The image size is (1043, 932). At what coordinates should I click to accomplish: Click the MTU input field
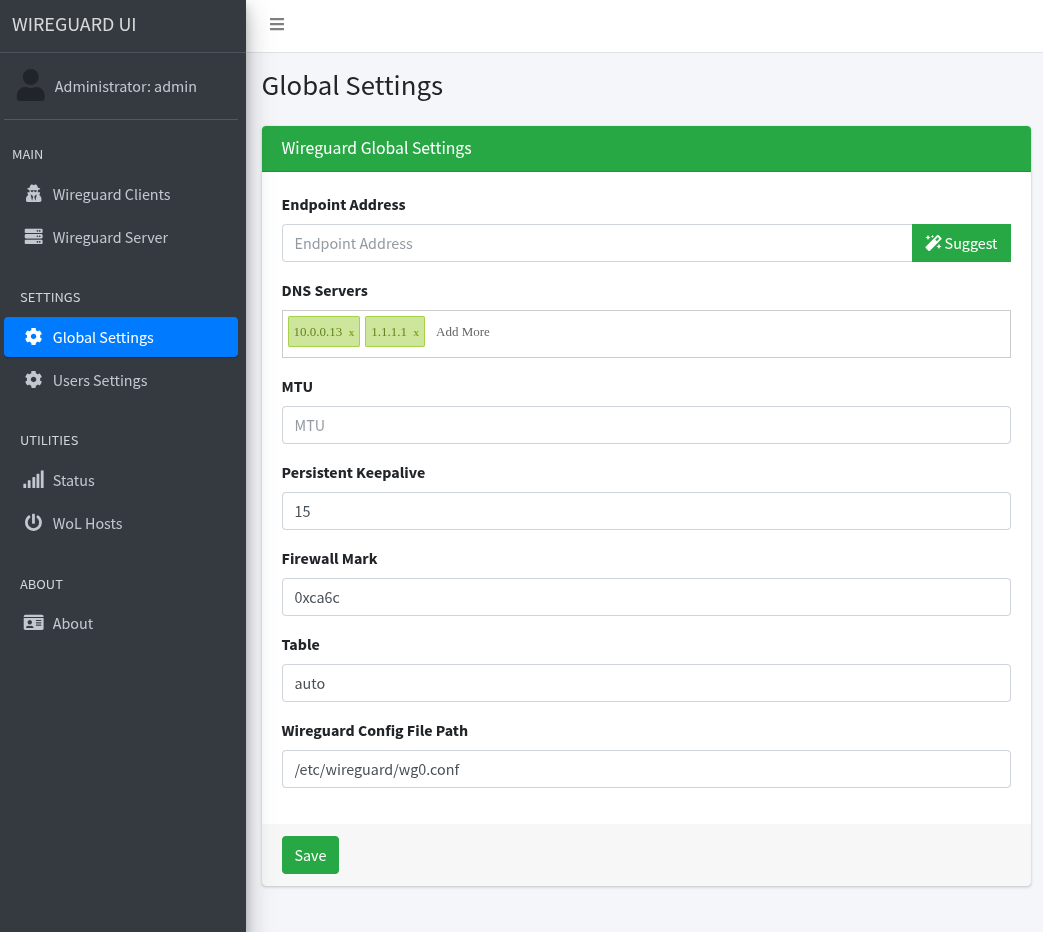tap(645, 425)
